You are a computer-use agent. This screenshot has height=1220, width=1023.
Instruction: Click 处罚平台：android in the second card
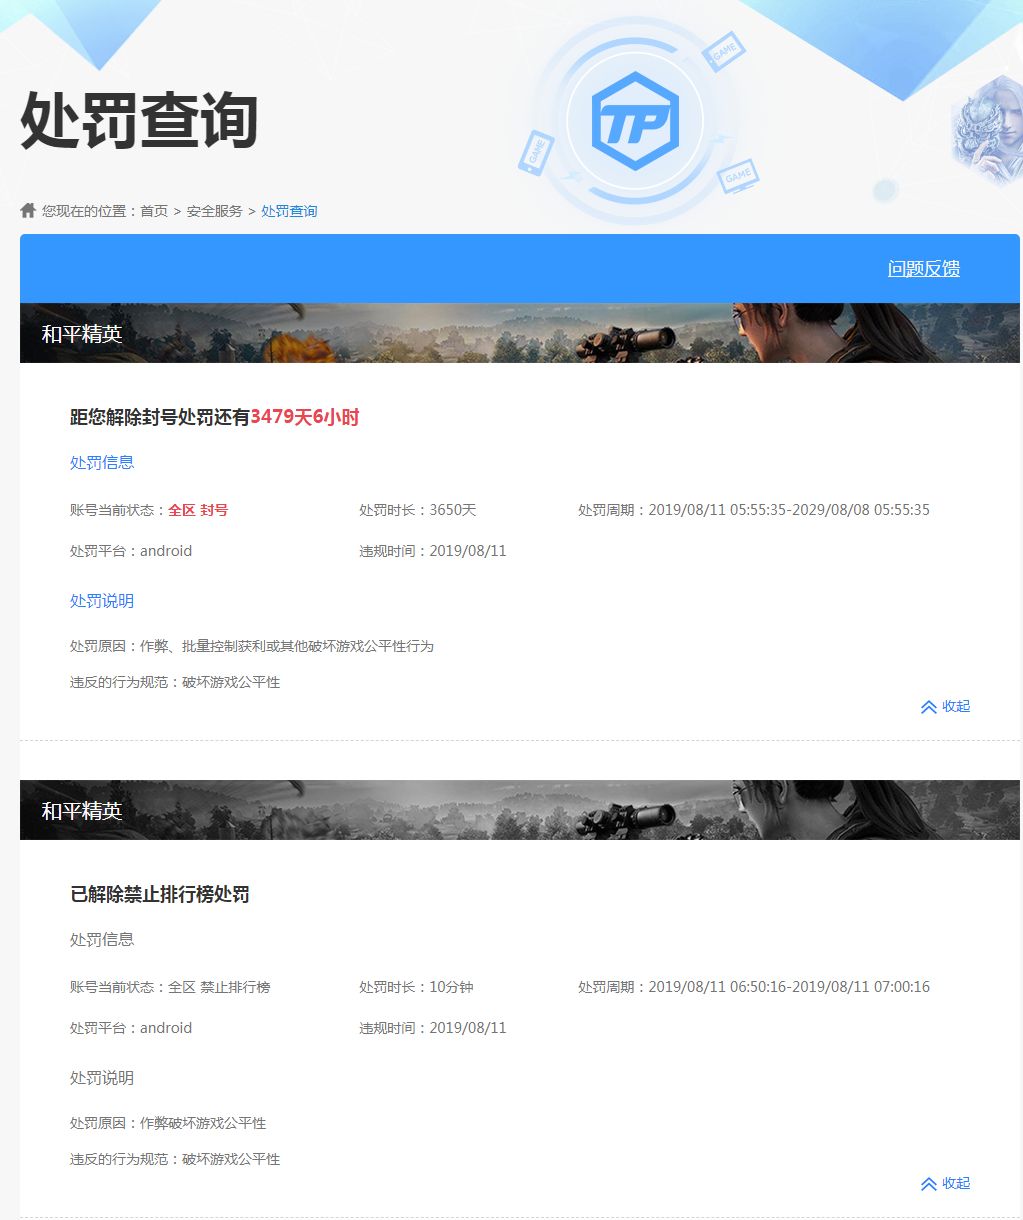tap(131, 1028)
